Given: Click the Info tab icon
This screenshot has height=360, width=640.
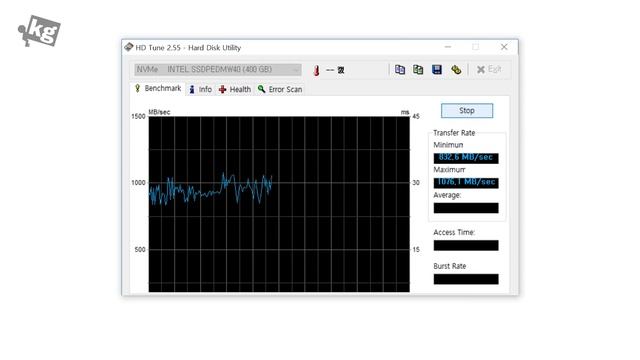Looking at the screenshot, I should (192, 89).
